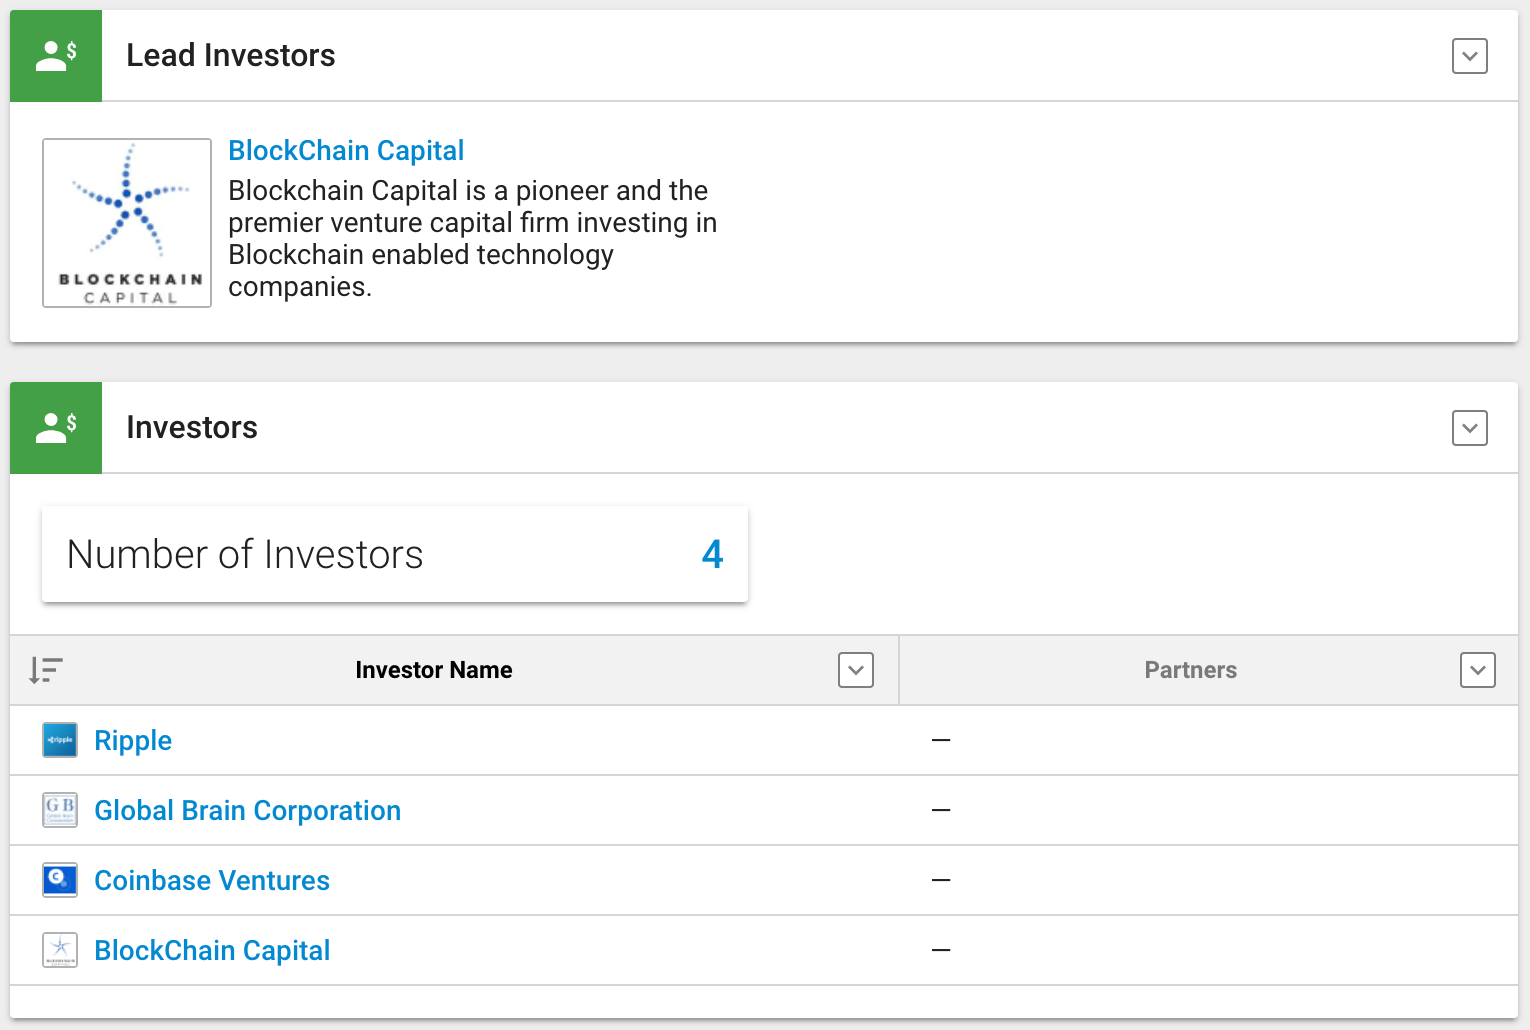Select the Partners column header

click(1190, 670)
